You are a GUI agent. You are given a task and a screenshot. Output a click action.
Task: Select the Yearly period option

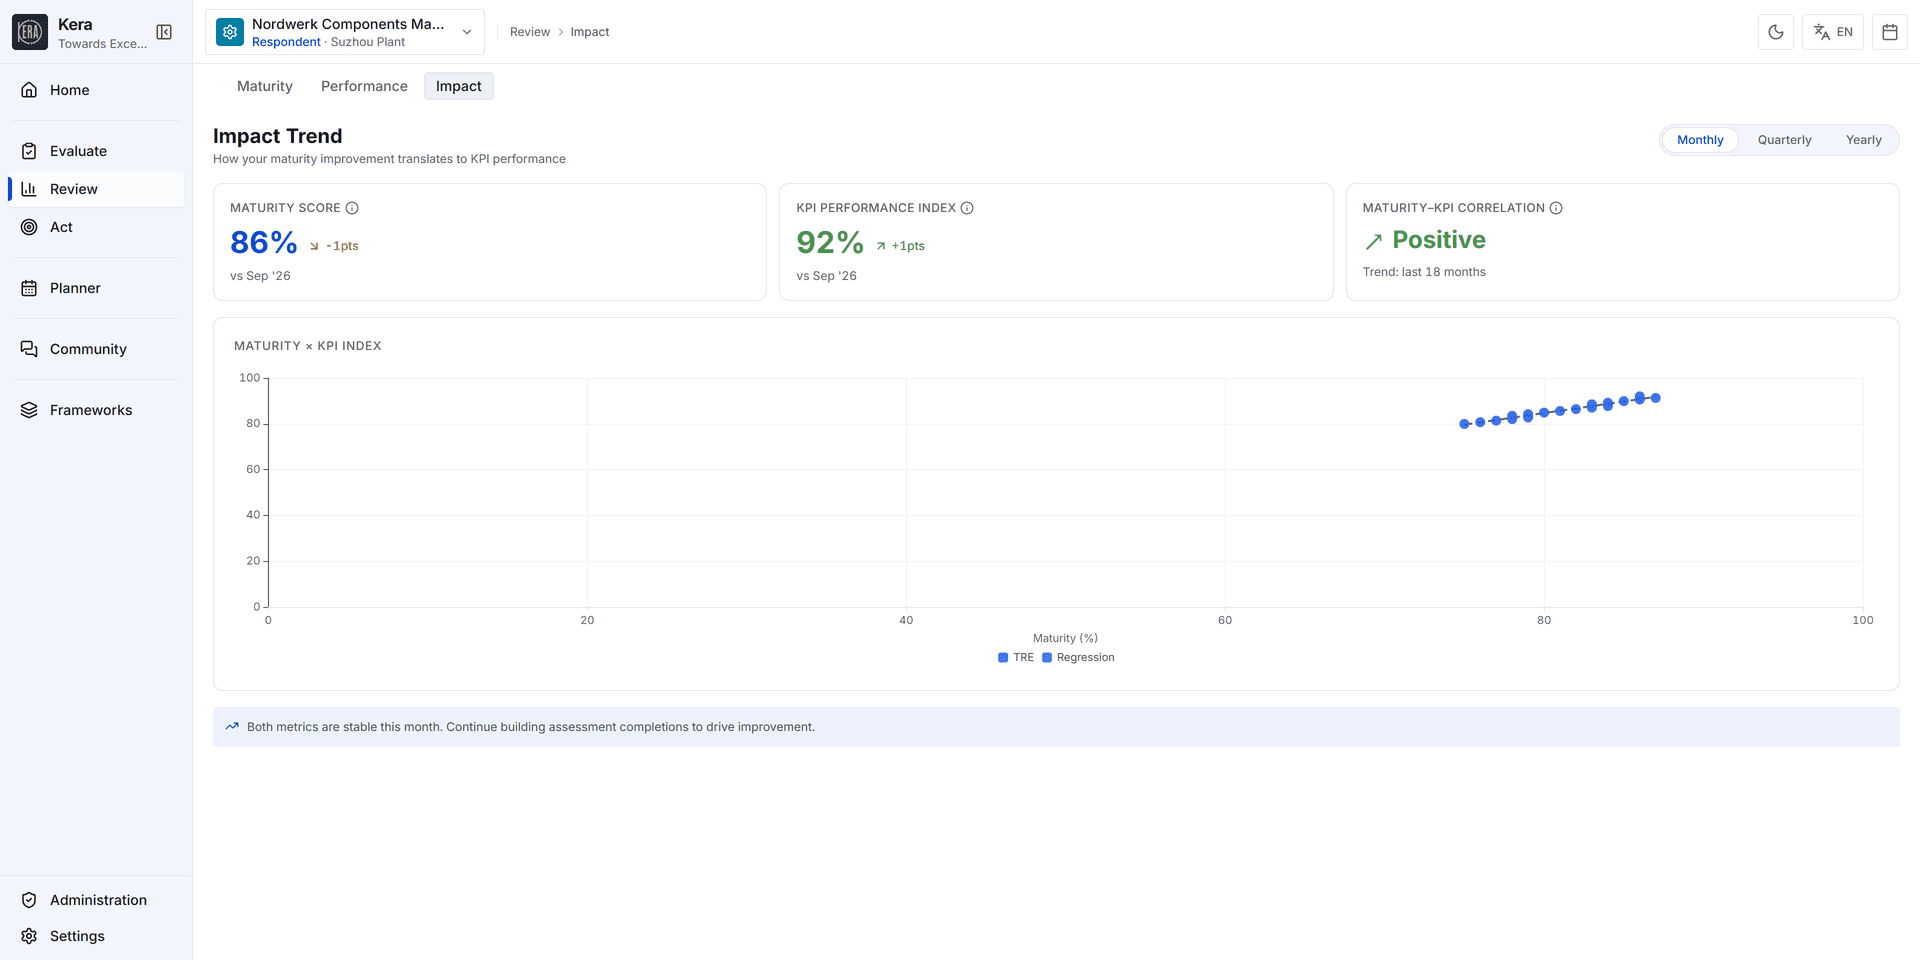point(1863,140)
